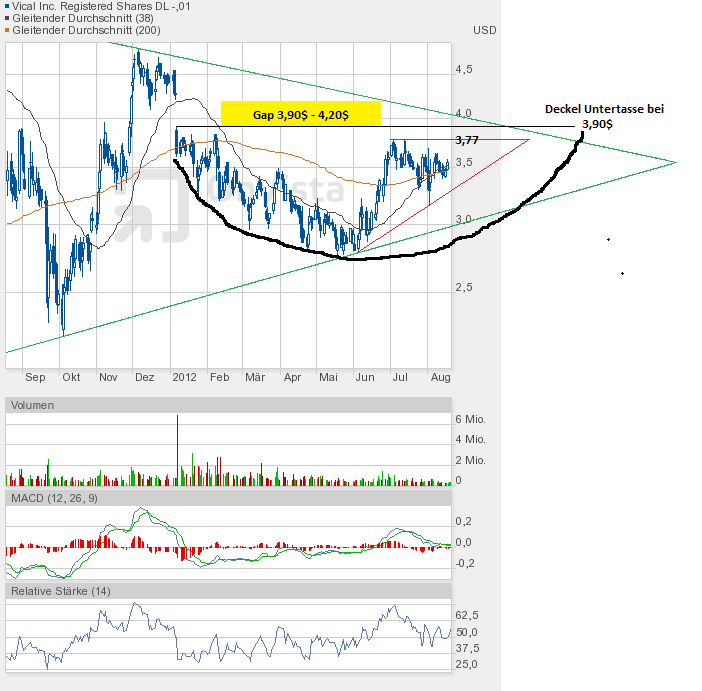Click the blue Vical Inc. legend square
This screenshot has width=702, height=691.
[4, 7]
